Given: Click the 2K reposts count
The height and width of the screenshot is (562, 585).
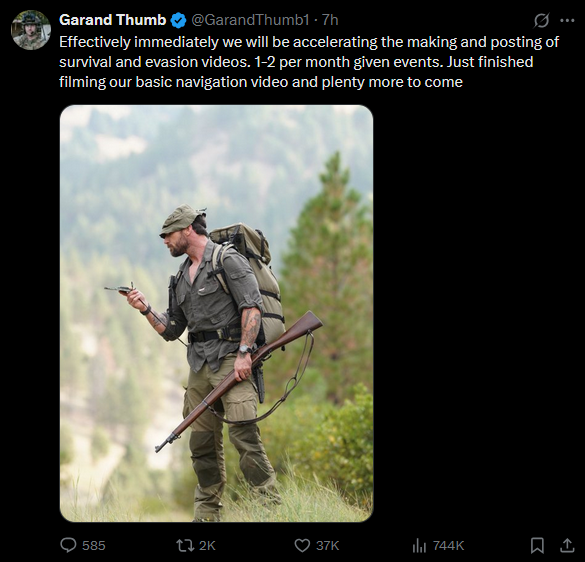Looking at the screenshot, I should click(x=207, y=546).
